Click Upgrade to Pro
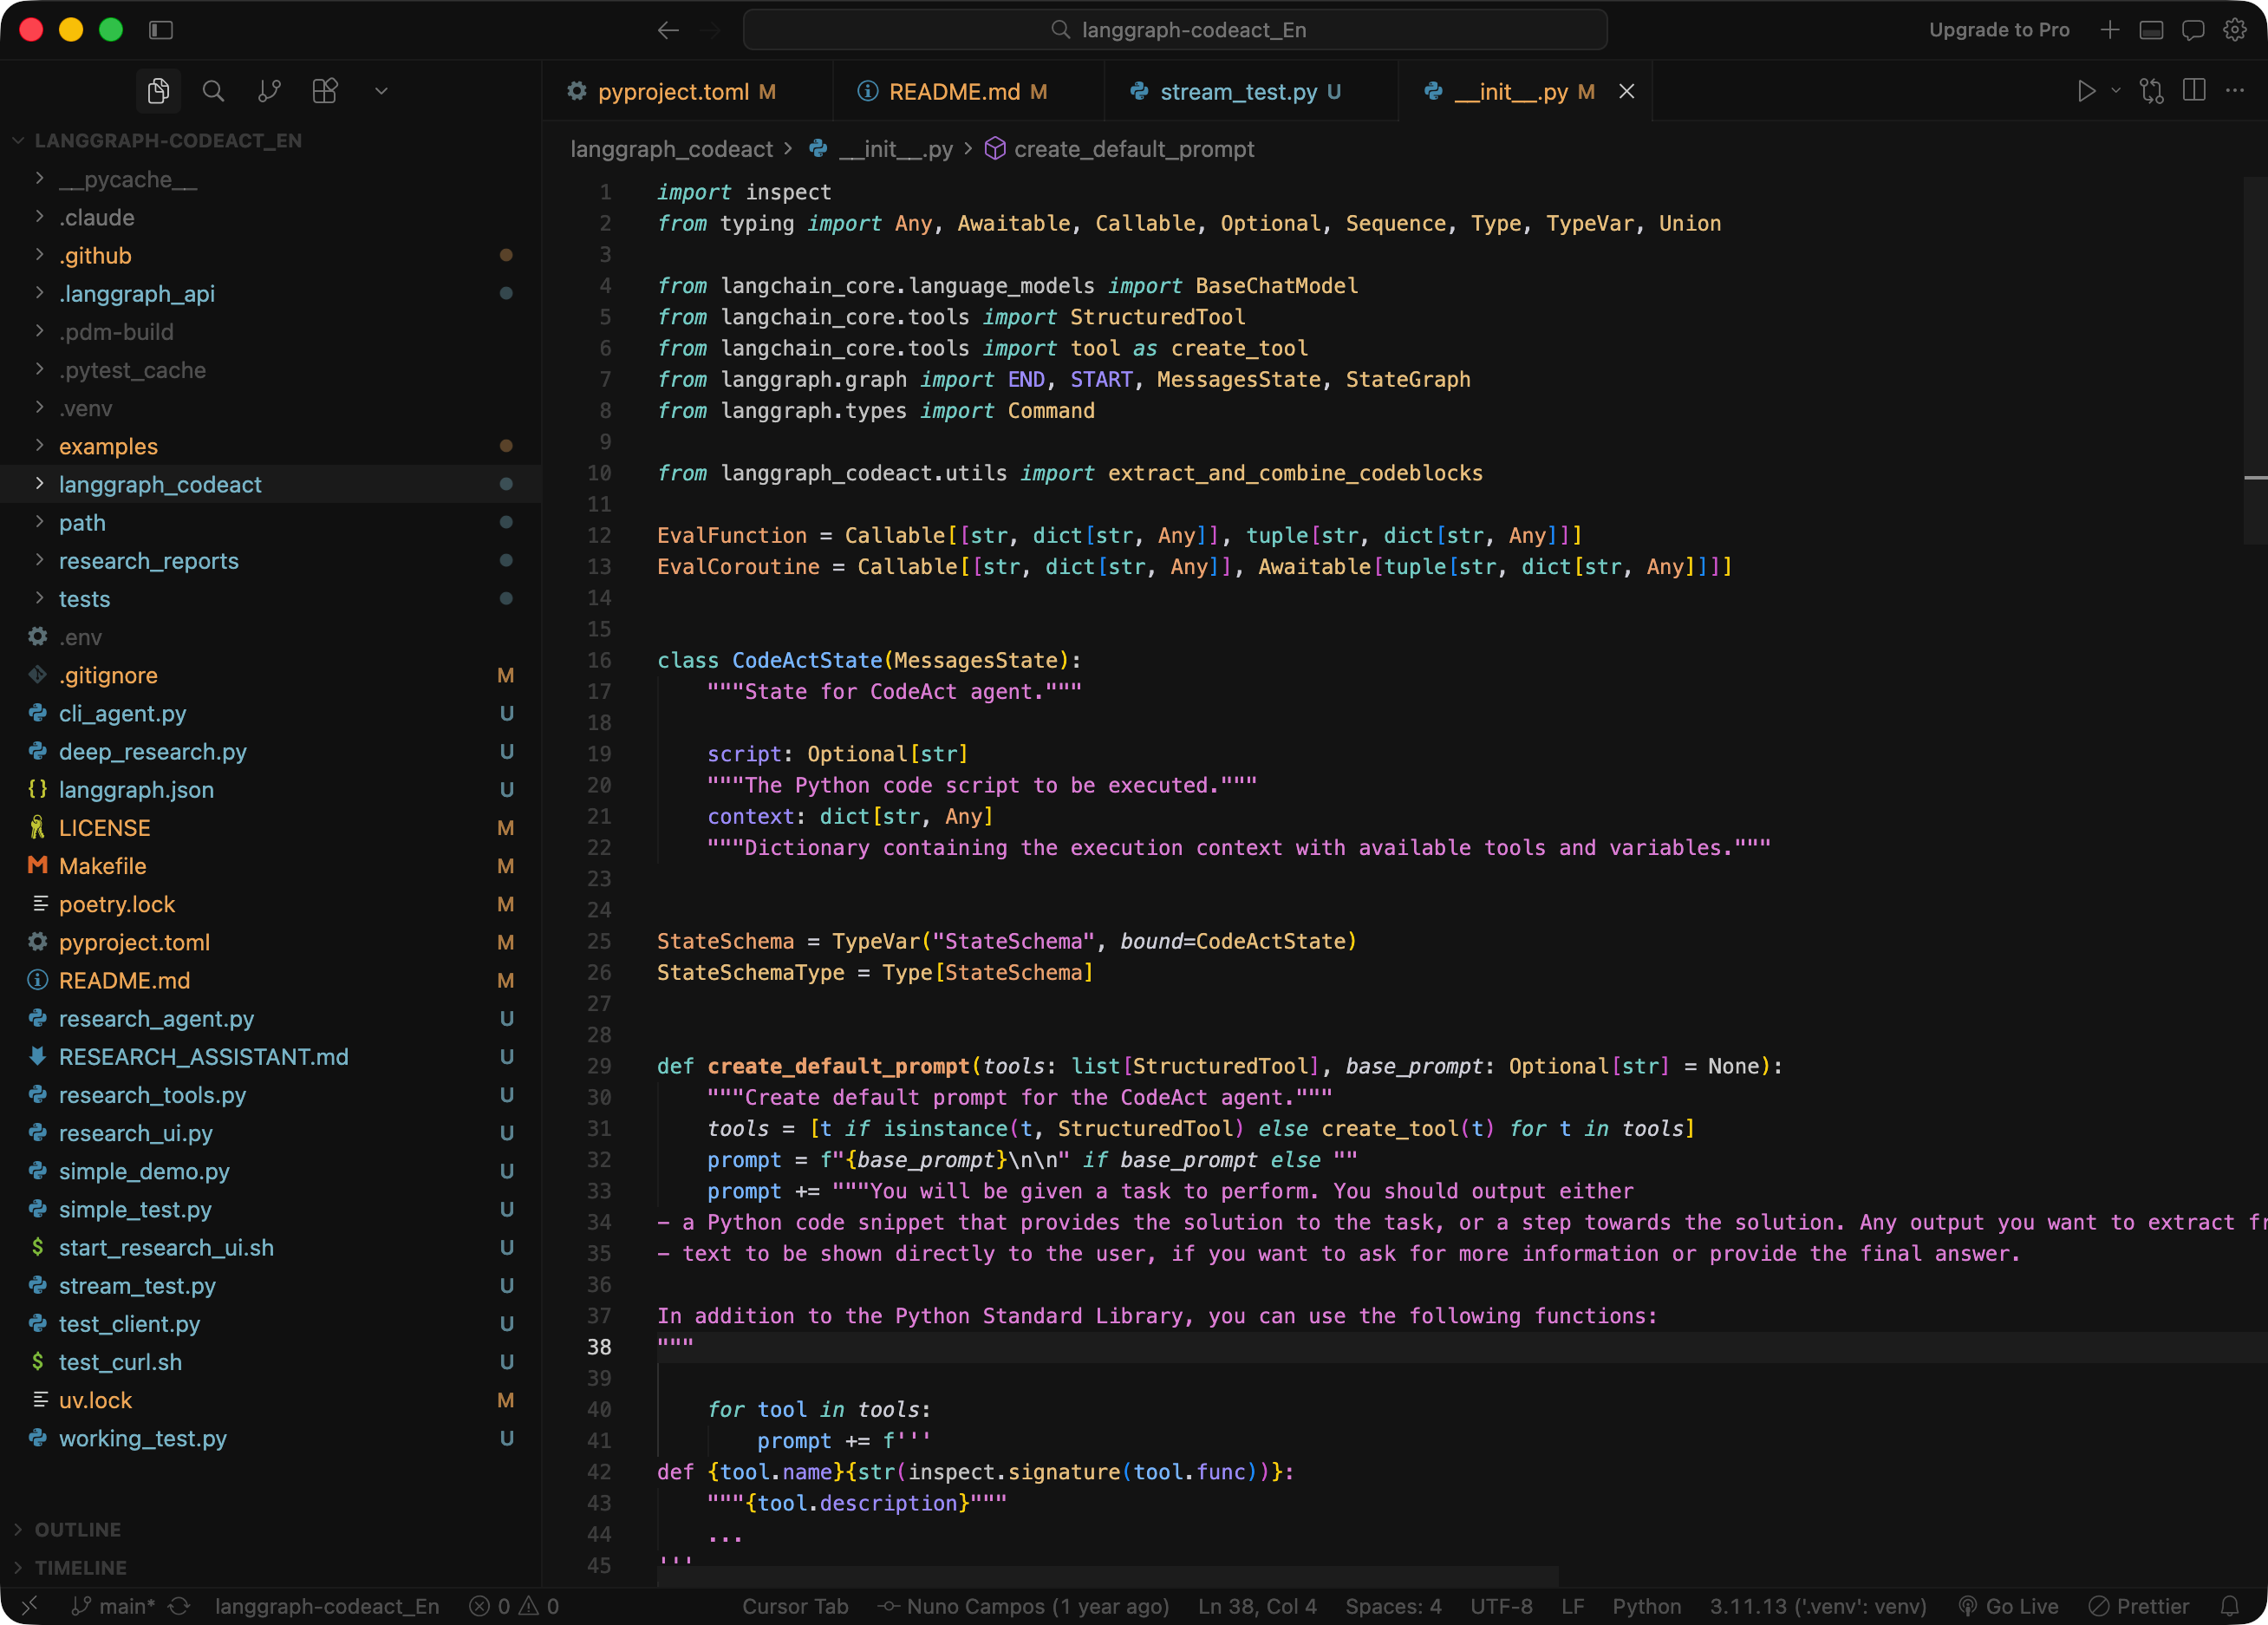This screenshot has height=1625, width=2268. point(1998,30)
